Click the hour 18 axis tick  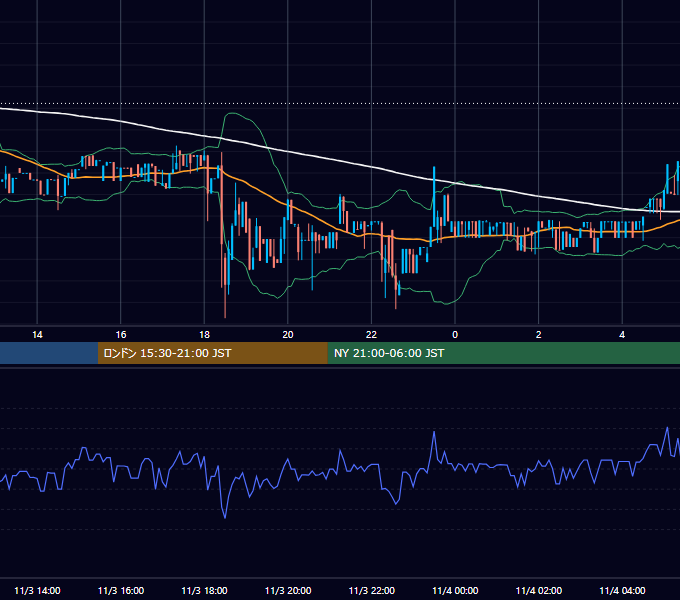pos(204,335)
